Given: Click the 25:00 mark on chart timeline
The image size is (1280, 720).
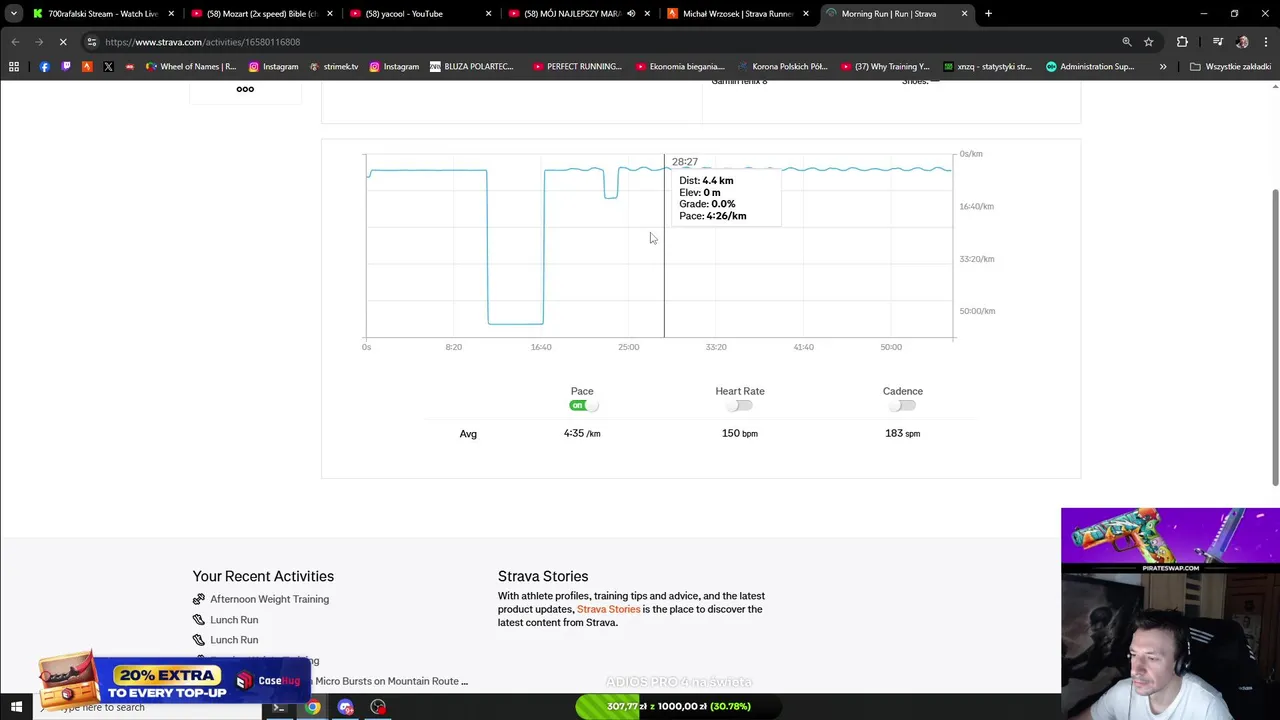Looking at the screenshot, I should 628,347.
